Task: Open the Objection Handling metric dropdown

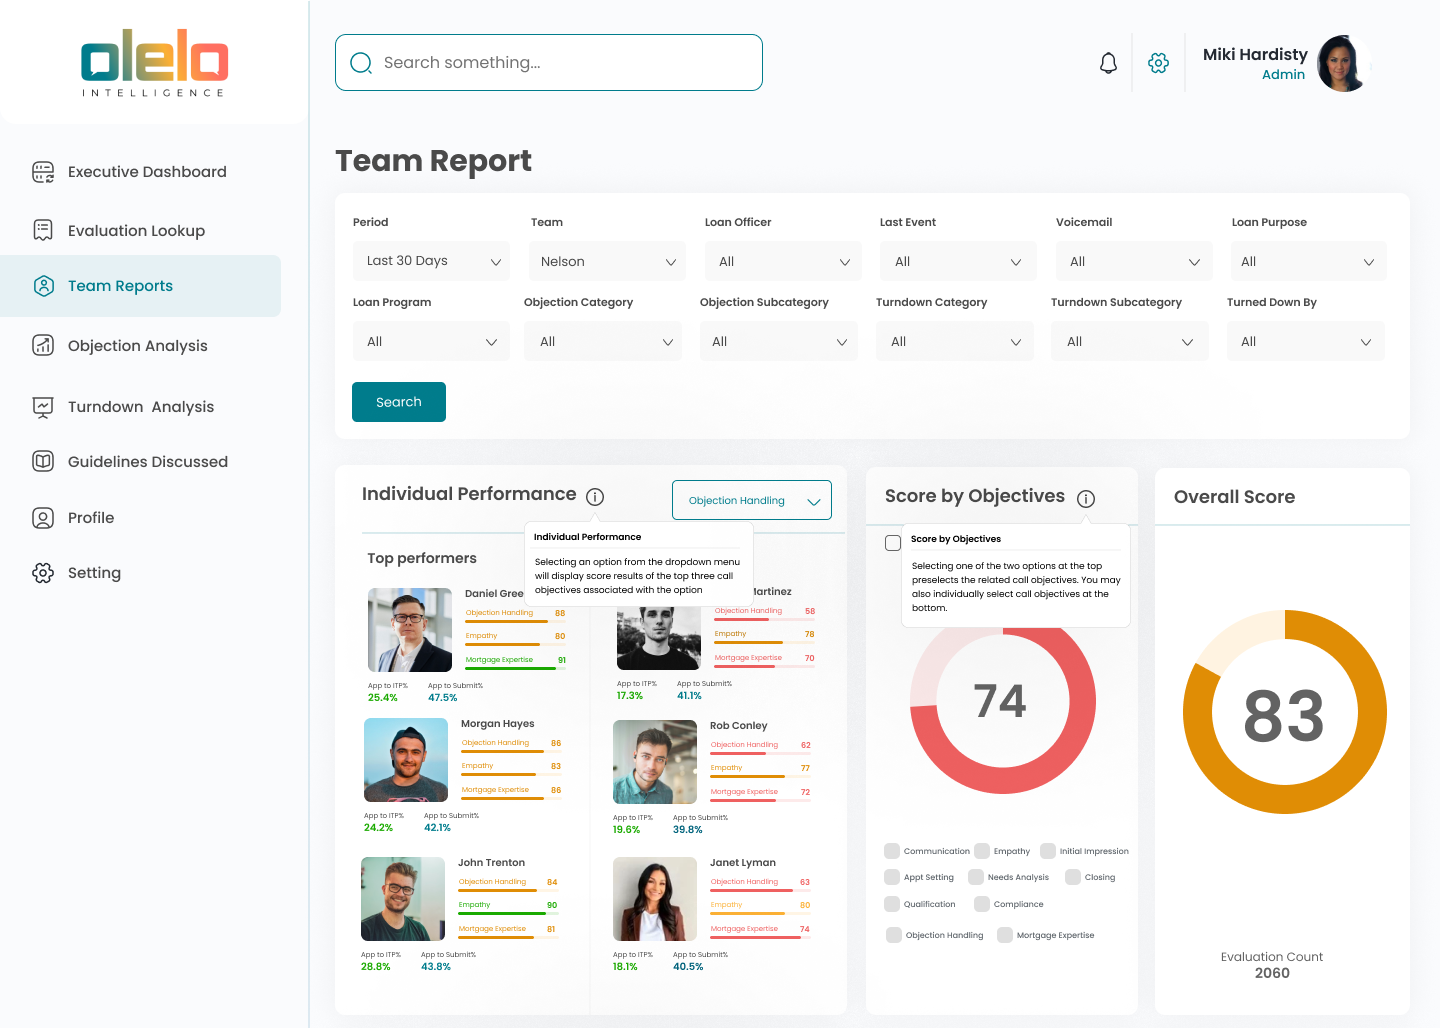Action: (752, 500)
